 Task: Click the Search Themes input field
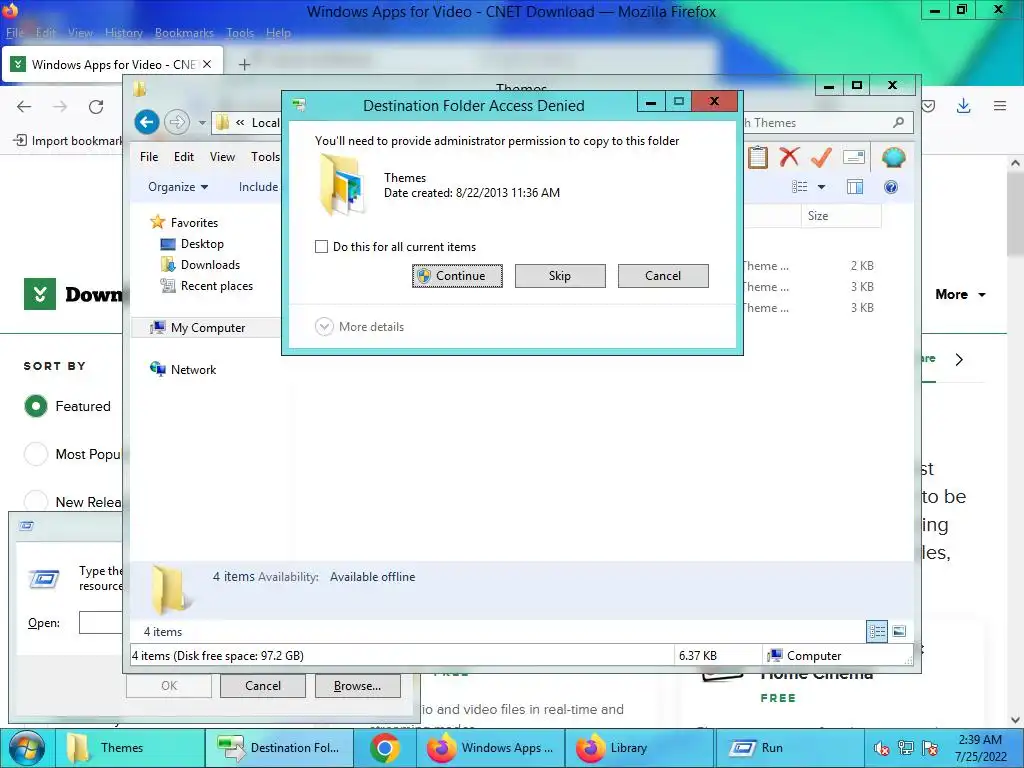[816, 122]
